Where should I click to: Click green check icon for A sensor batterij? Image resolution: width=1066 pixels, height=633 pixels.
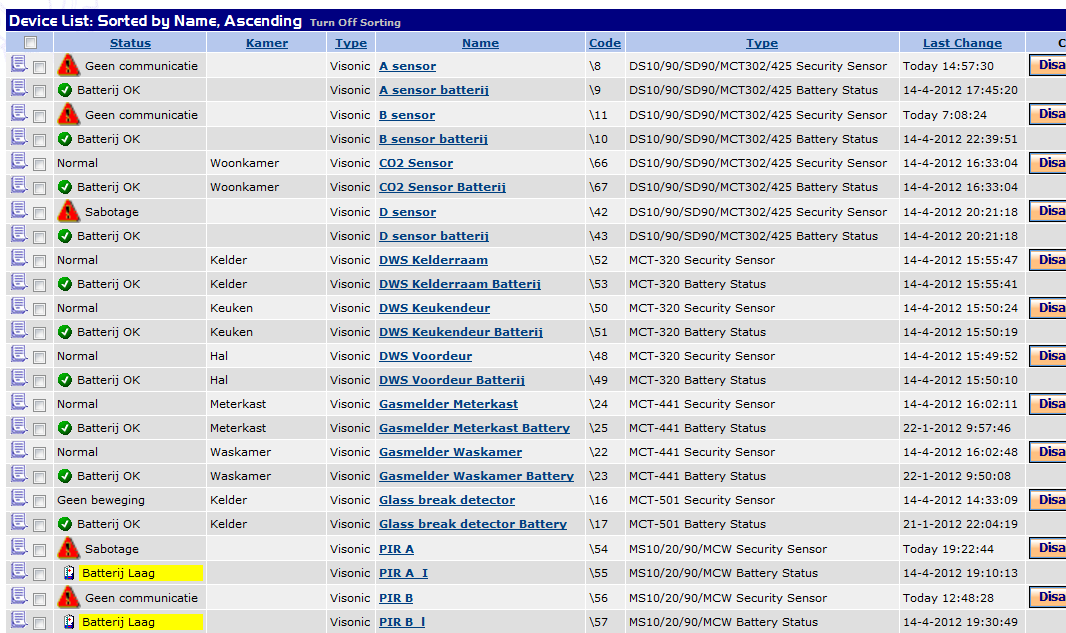click(x=65, y=90)
